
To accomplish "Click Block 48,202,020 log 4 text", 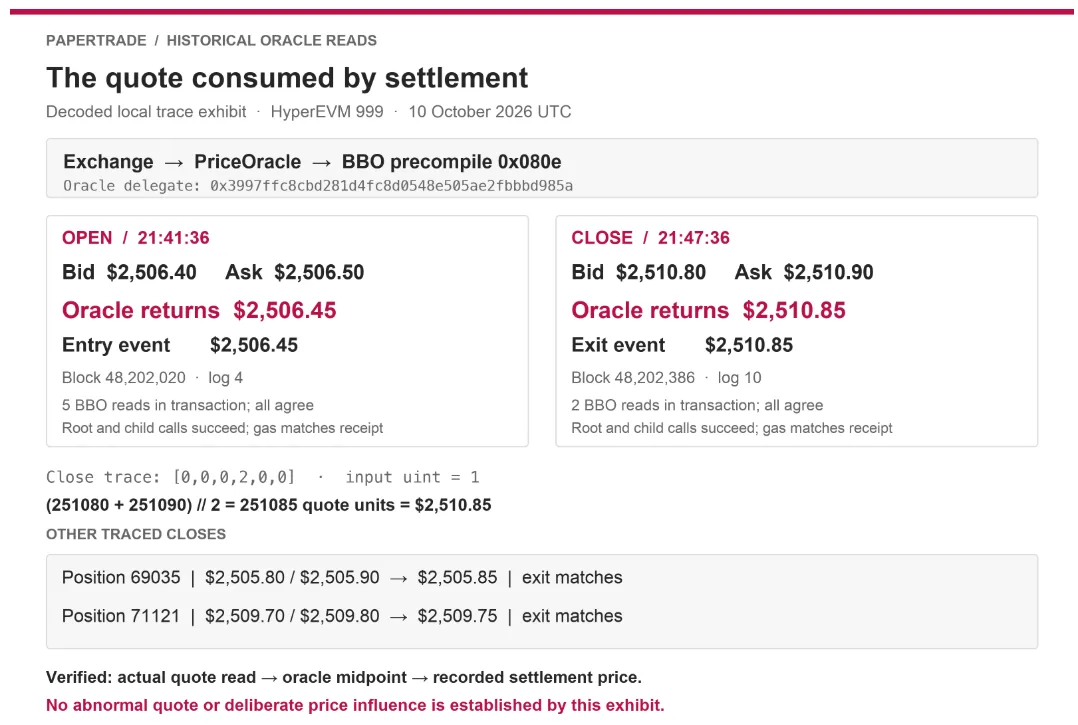I will point(152,378).
